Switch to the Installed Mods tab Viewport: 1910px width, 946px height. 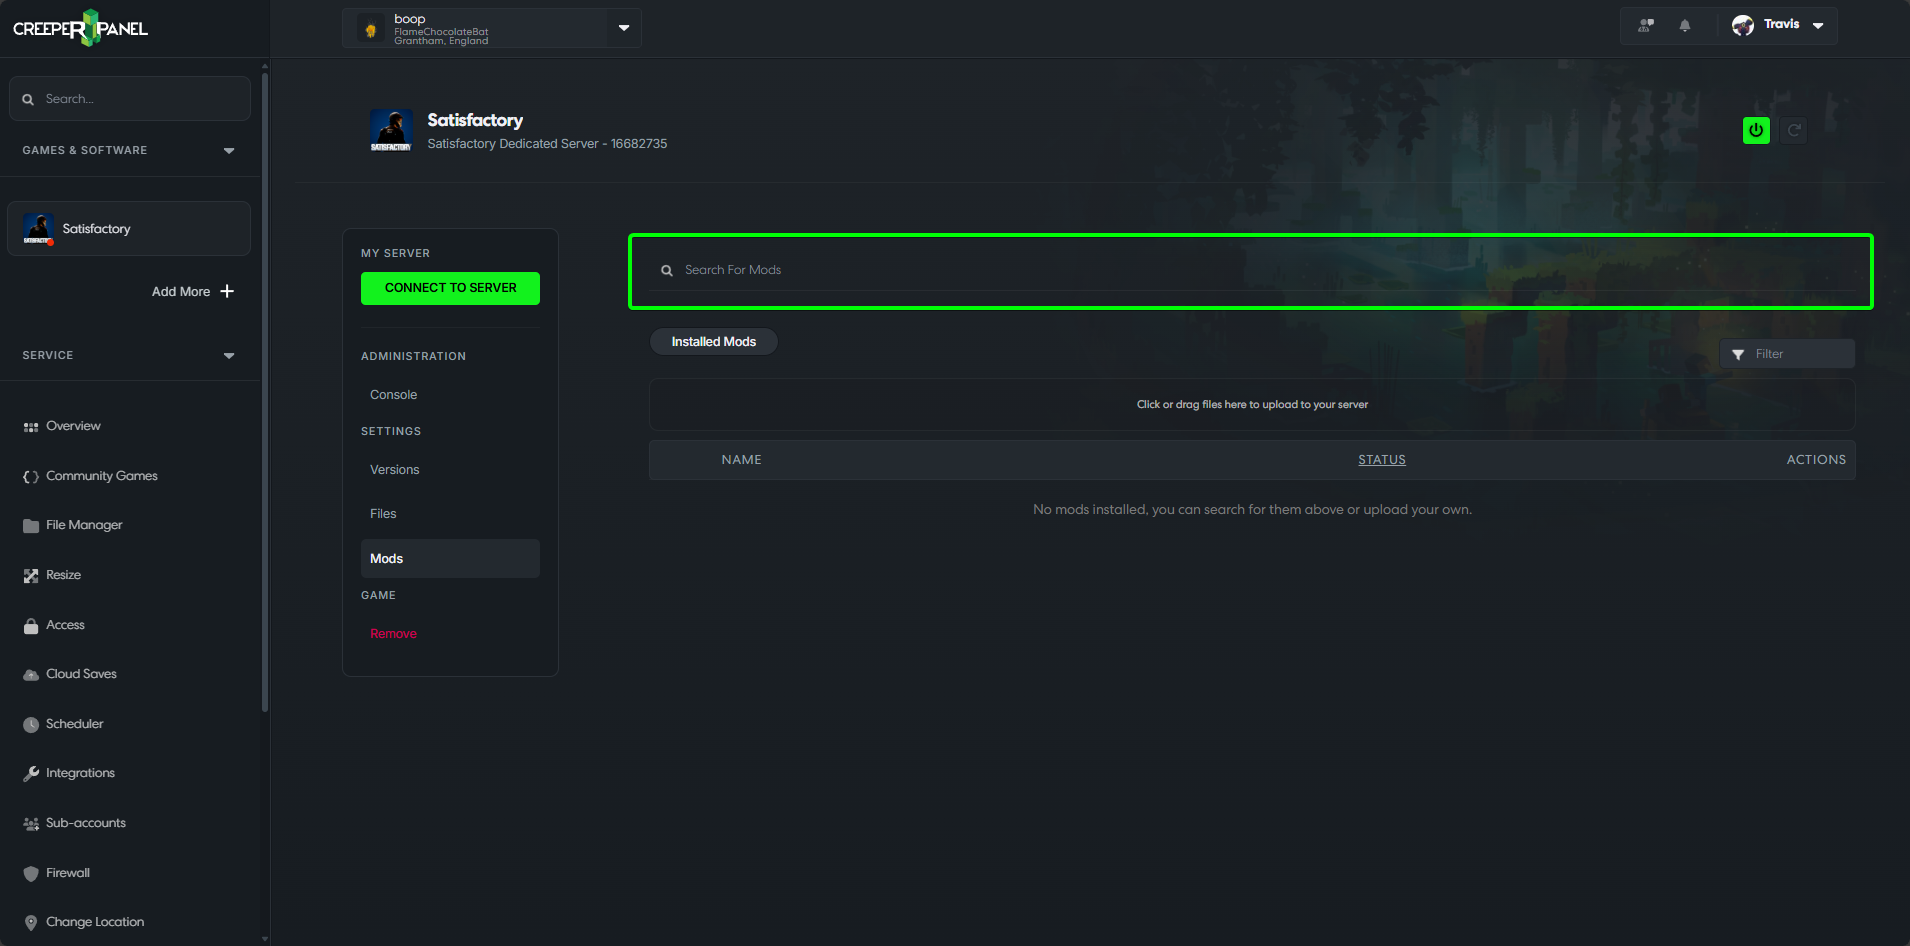[x=714, y=342]
